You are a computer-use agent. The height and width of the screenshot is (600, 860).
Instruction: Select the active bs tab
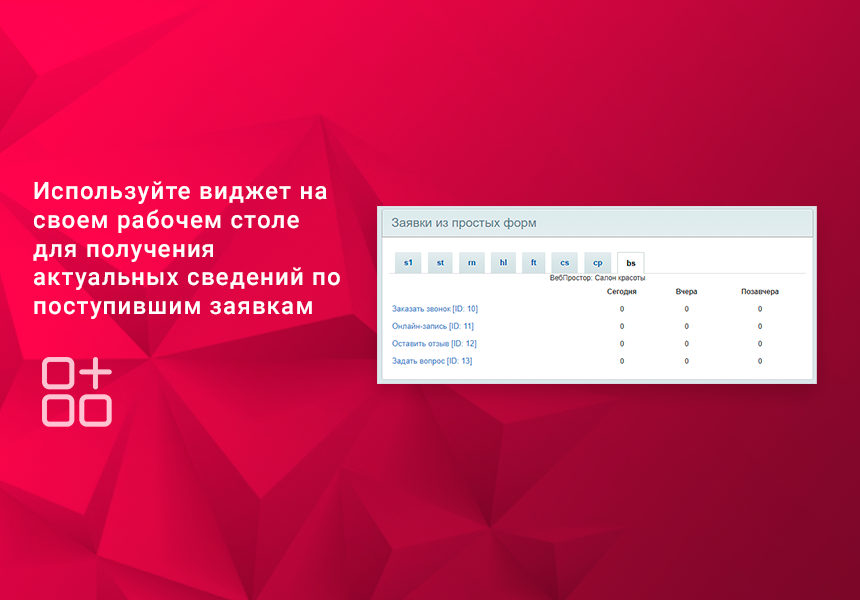(x=630, y=263)
